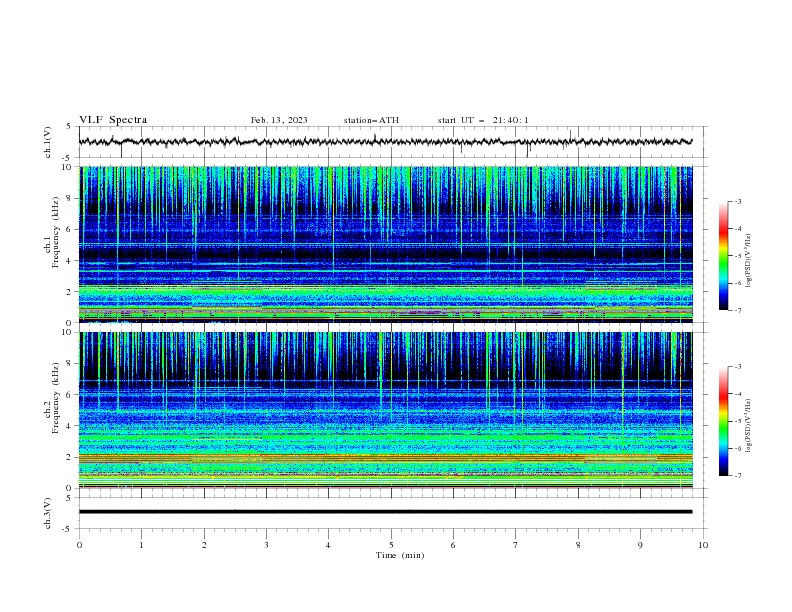
Task: Click the "3" tick on the time axis
Action: point(266,545)
